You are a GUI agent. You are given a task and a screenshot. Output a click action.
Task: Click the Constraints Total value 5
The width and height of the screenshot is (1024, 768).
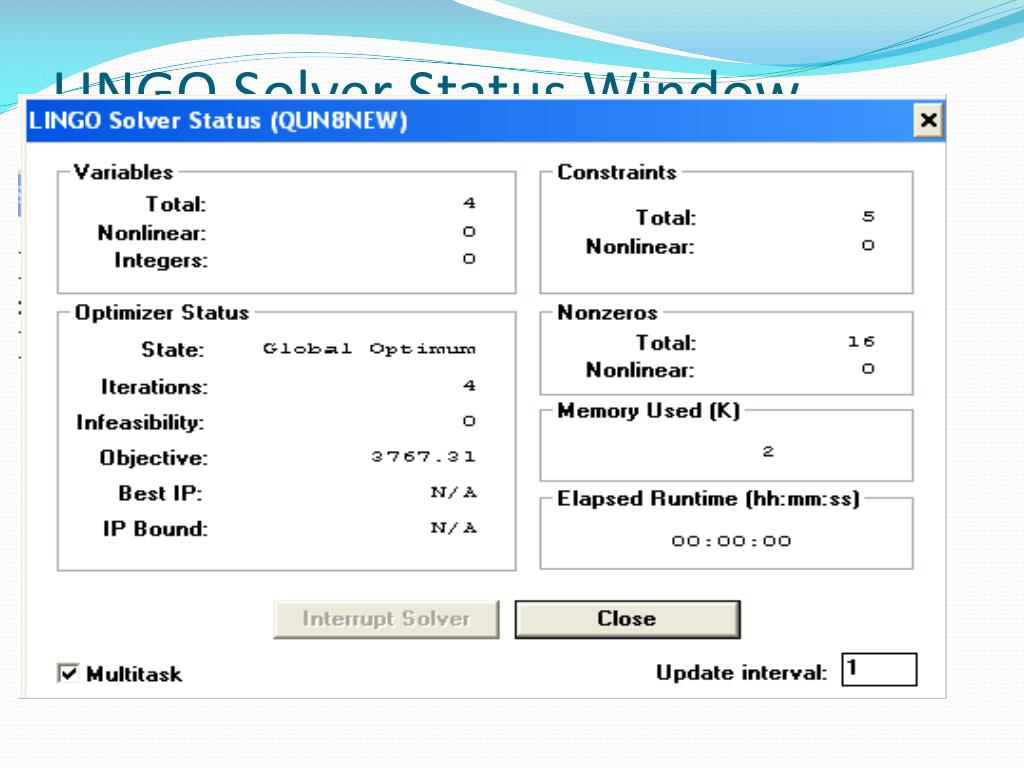[x=868, y=216]
